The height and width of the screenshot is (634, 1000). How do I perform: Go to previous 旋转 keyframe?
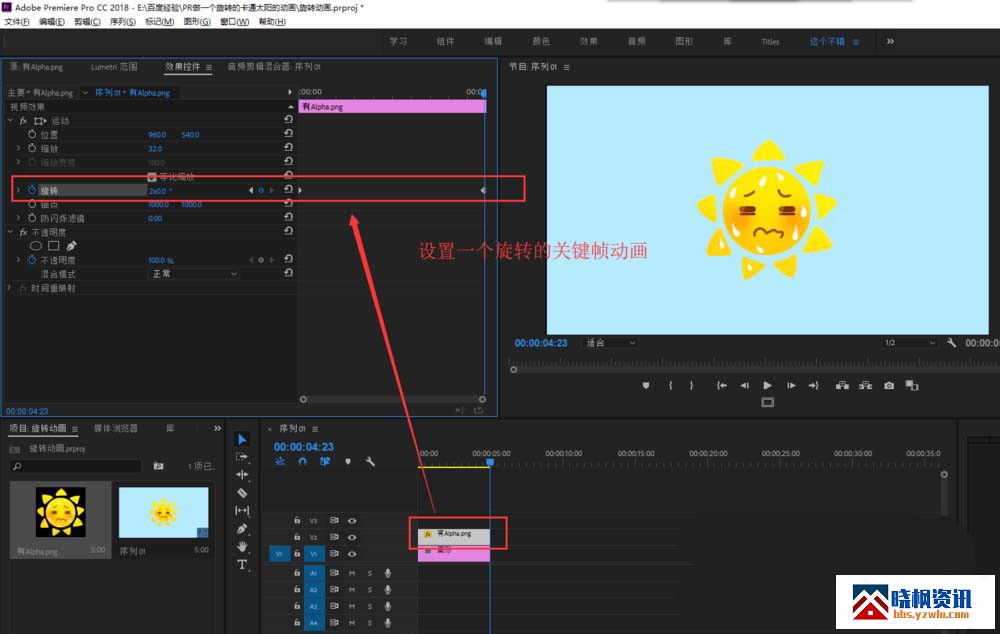coord(251,190)
